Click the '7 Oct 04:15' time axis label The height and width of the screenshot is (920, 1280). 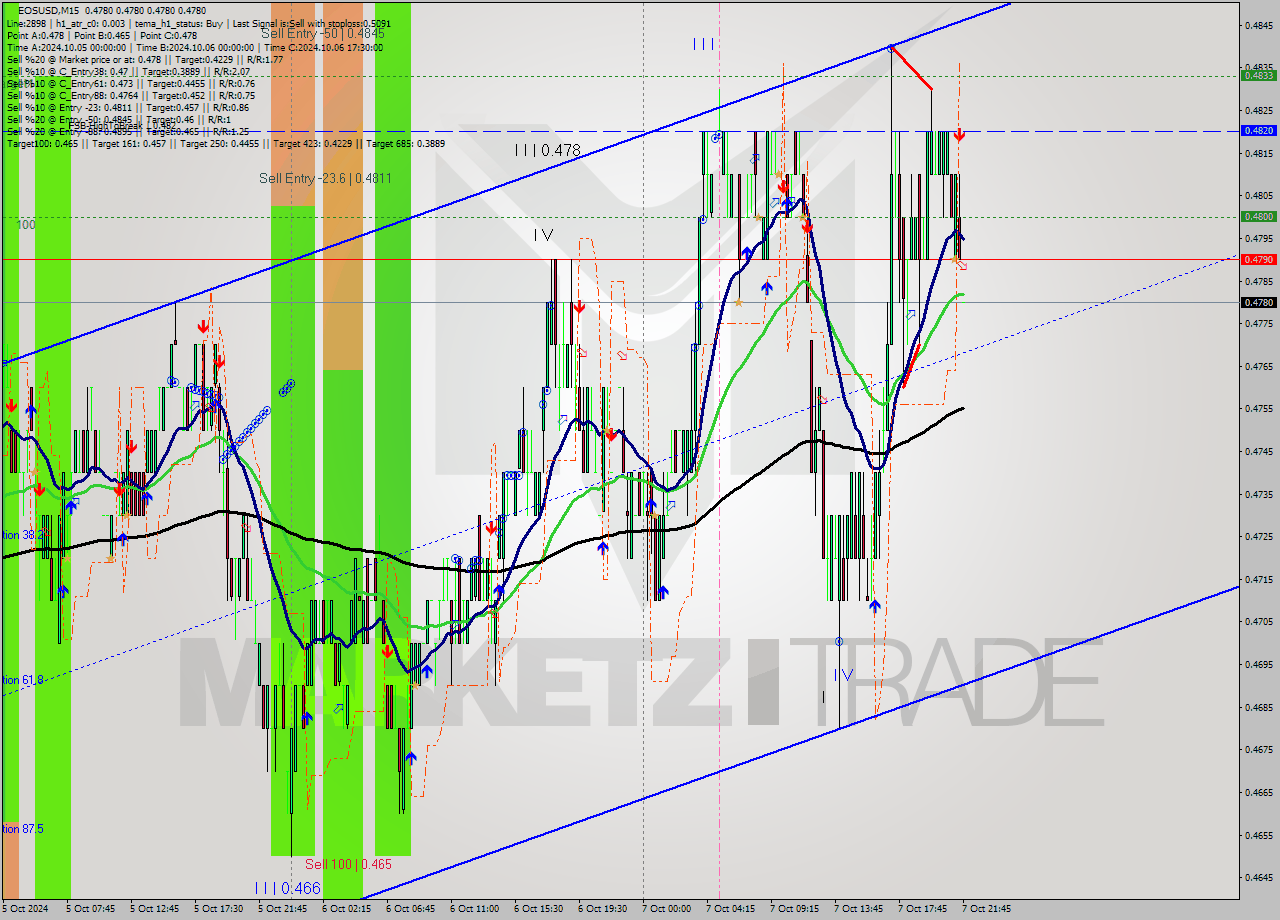coord(730,909)
